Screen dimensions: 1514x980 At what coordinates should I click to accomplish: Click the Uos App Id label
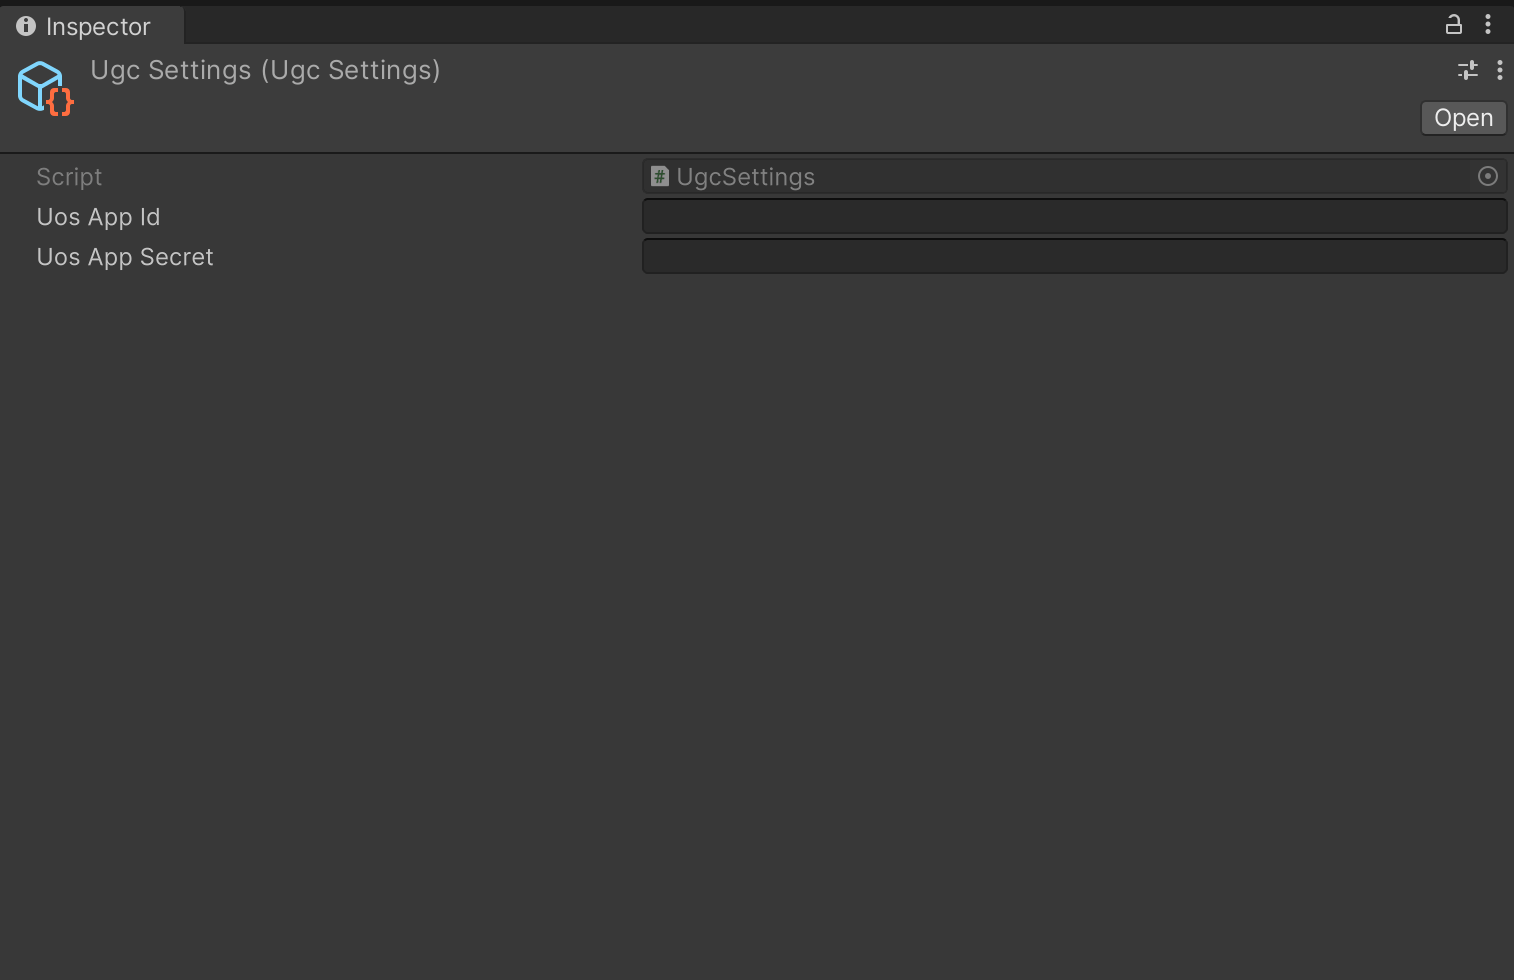tap(98, 217)
